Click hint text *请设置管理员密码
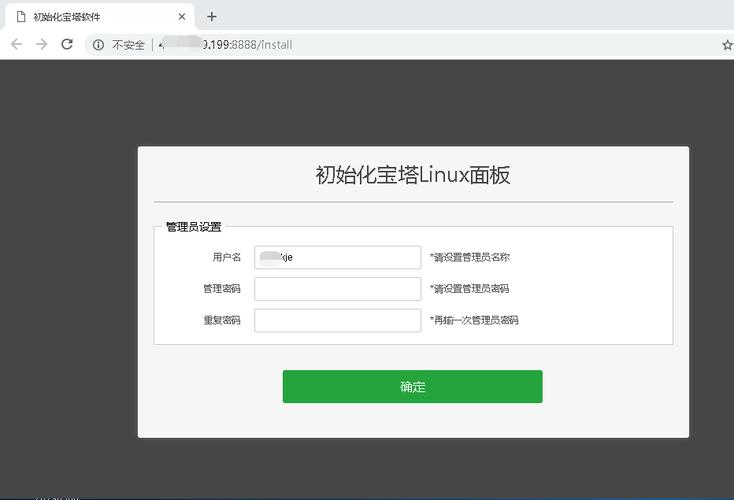Viewport: 734px width, 500px height. pyautogui.click(x=470, y=289)
